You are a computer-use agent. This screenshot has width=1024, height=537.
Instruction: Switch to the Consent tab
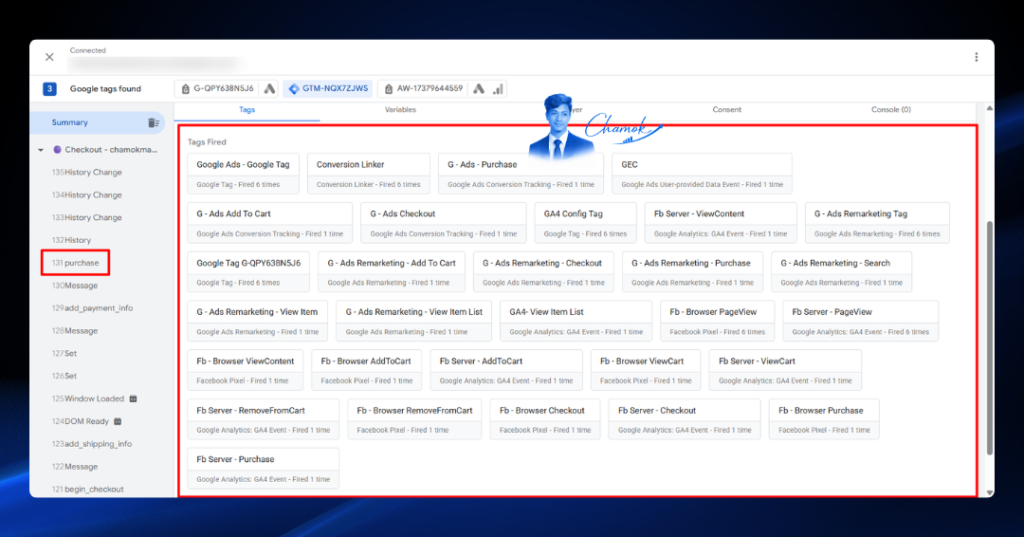[726, 110]
